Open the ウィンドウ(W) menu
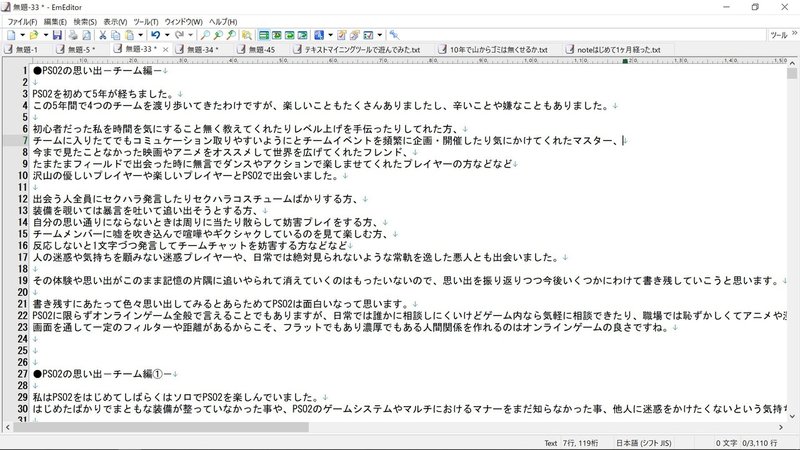Viewport: 800px width, 450px height. click(183, 22)
